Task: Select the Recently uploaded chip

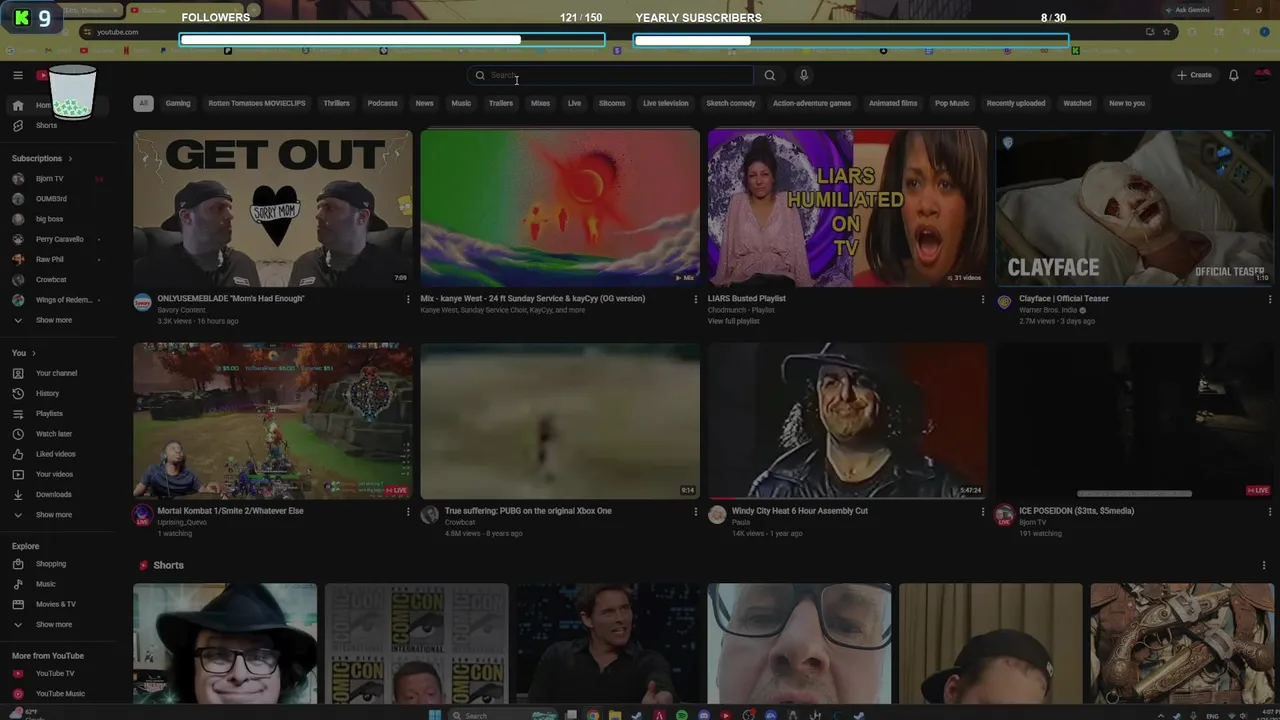Action: [1016, 103]
